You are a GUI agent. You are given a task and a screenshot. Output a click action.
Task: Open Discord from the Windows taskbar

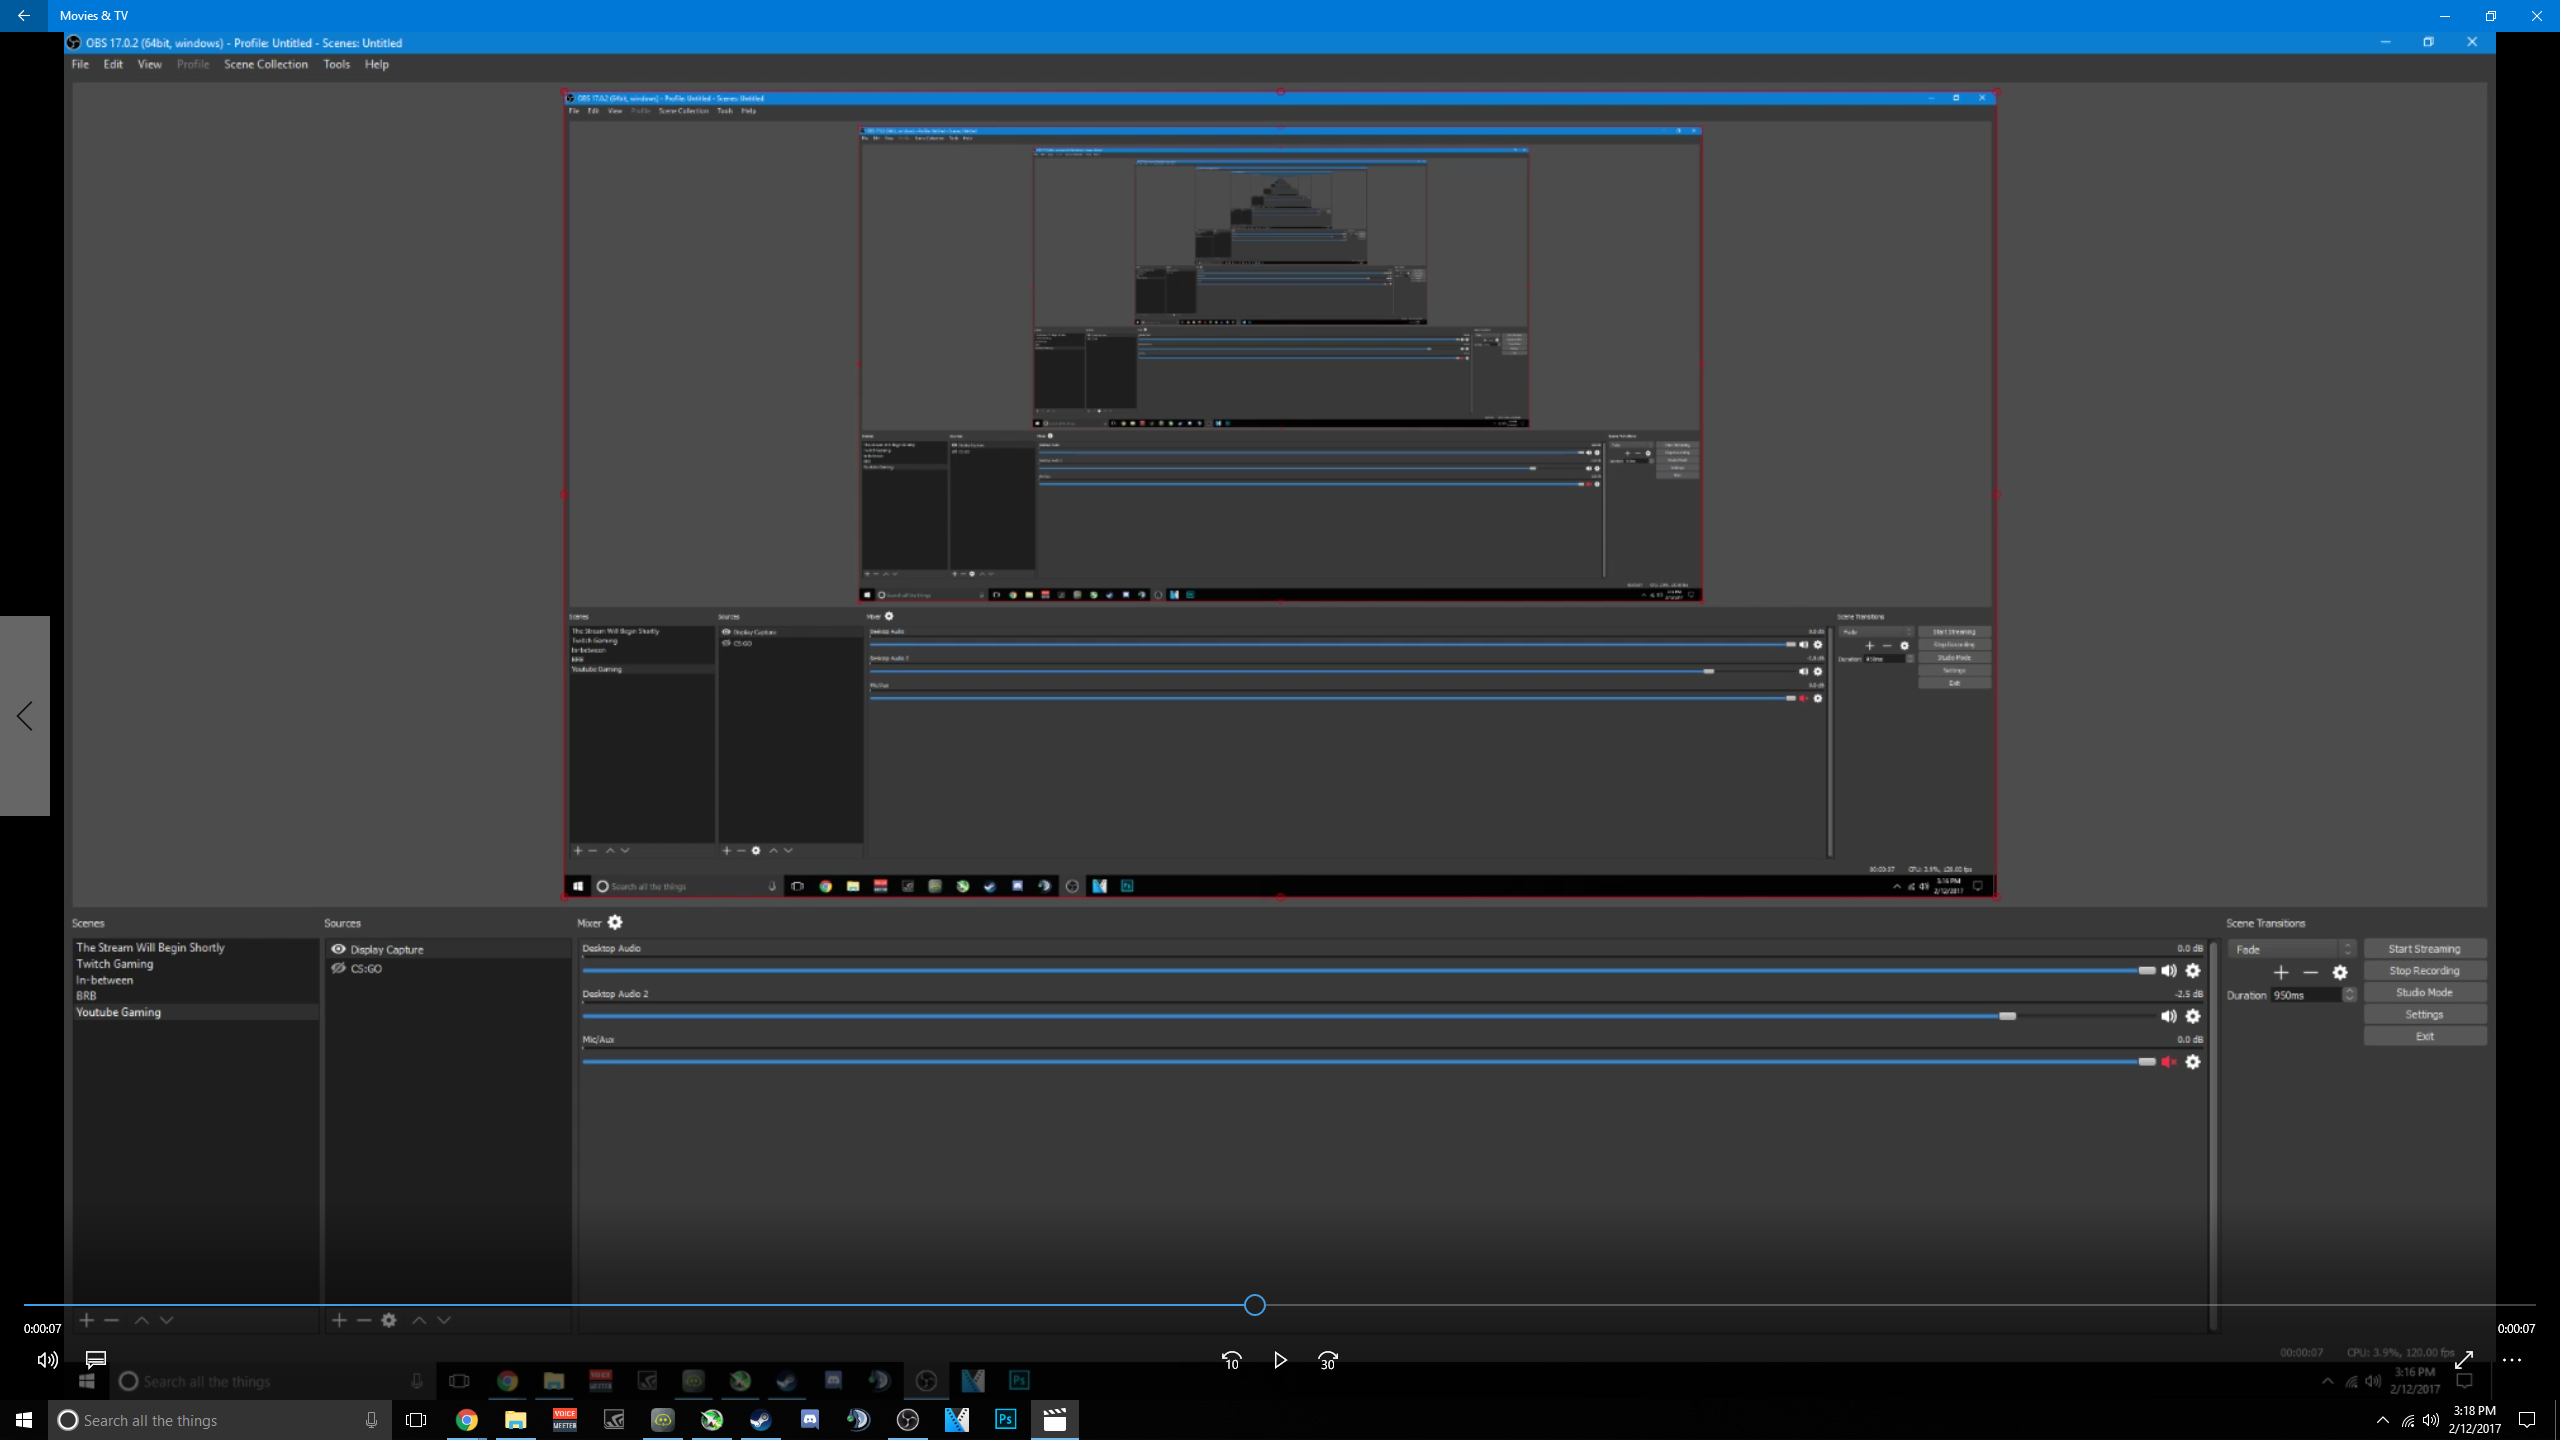[809, 1420]
